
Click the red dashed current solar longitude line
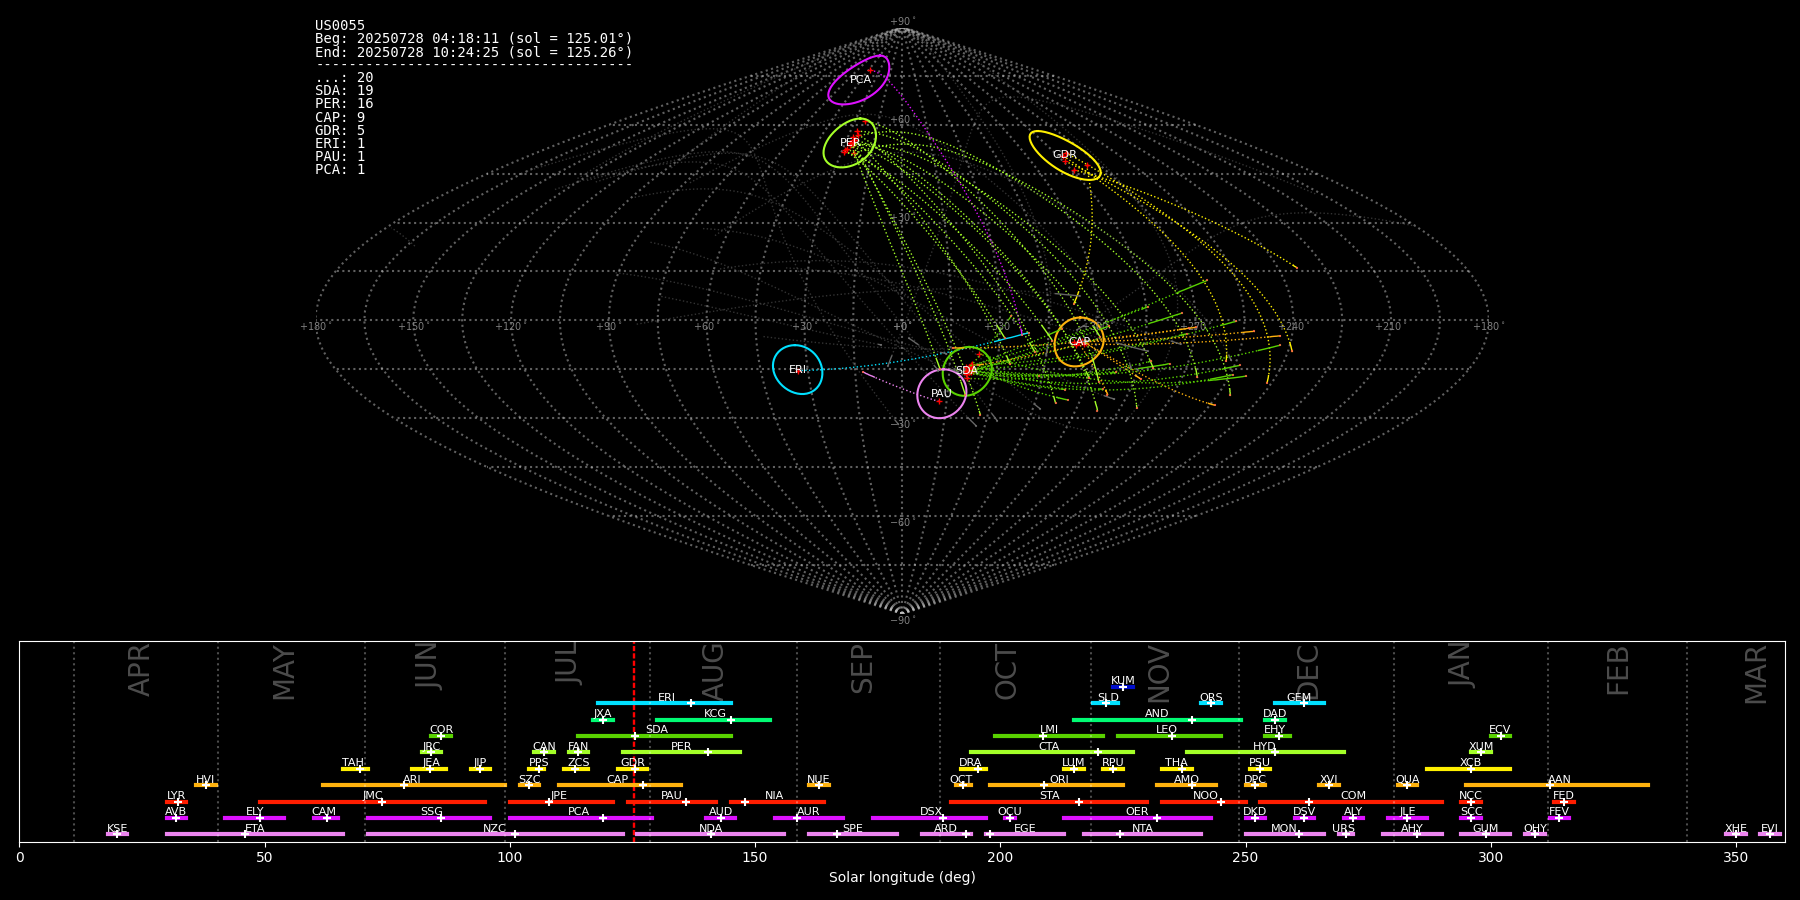[633, 741]
